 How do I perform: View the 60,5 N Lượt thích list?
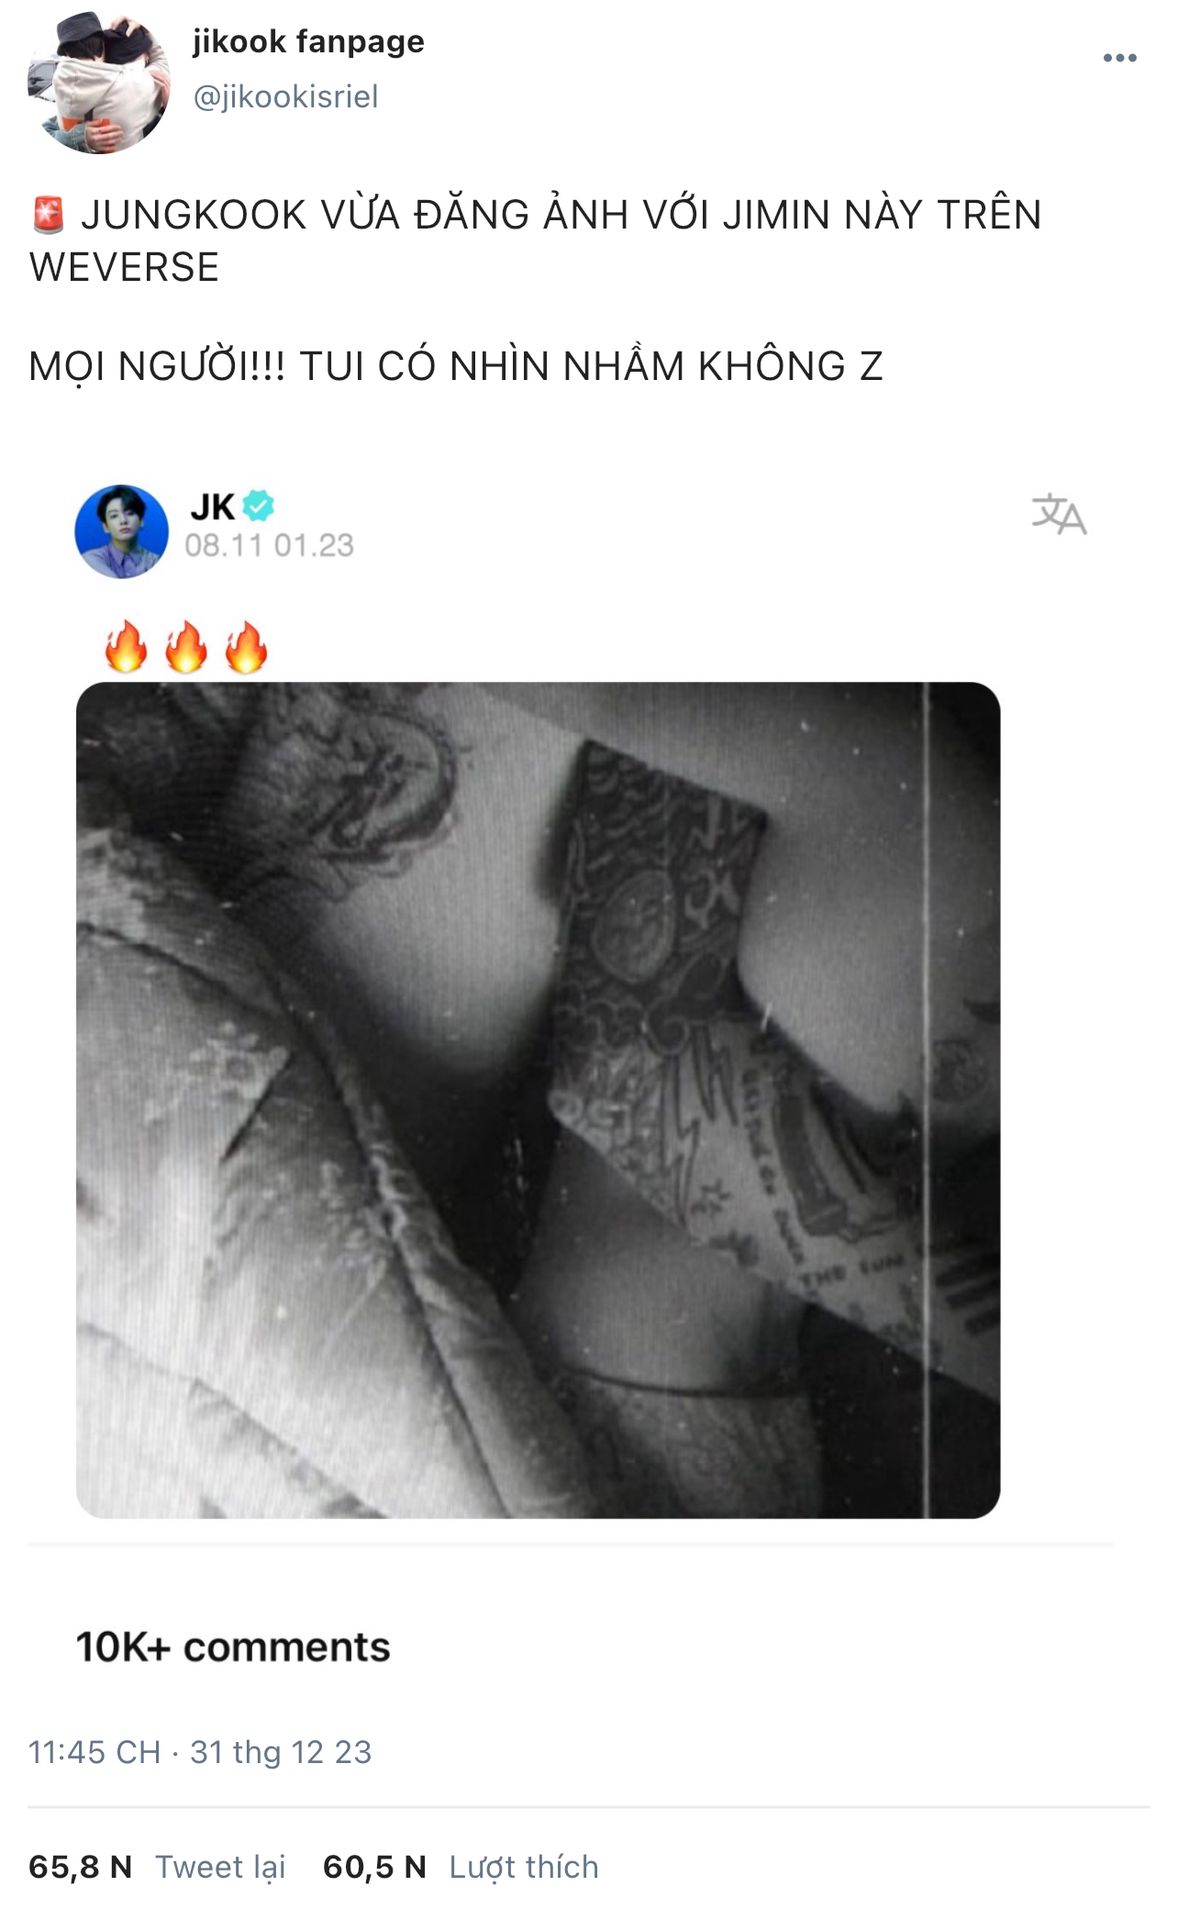coord(460,1866)
